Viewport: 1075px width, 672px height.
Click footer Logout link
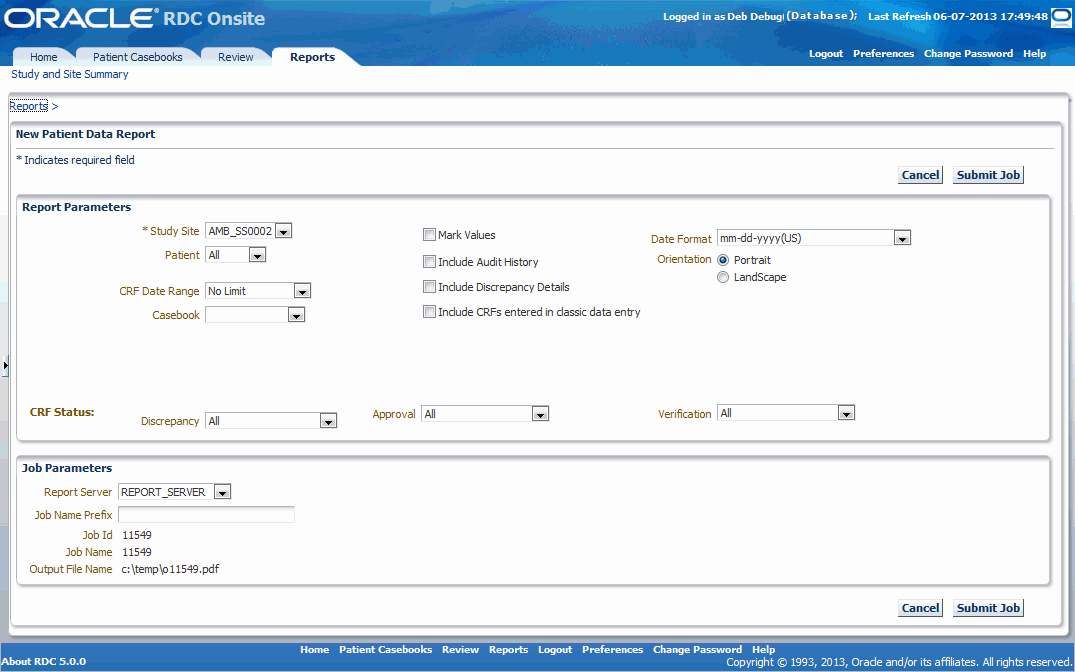pyautogui.click(x=555, y=649)
